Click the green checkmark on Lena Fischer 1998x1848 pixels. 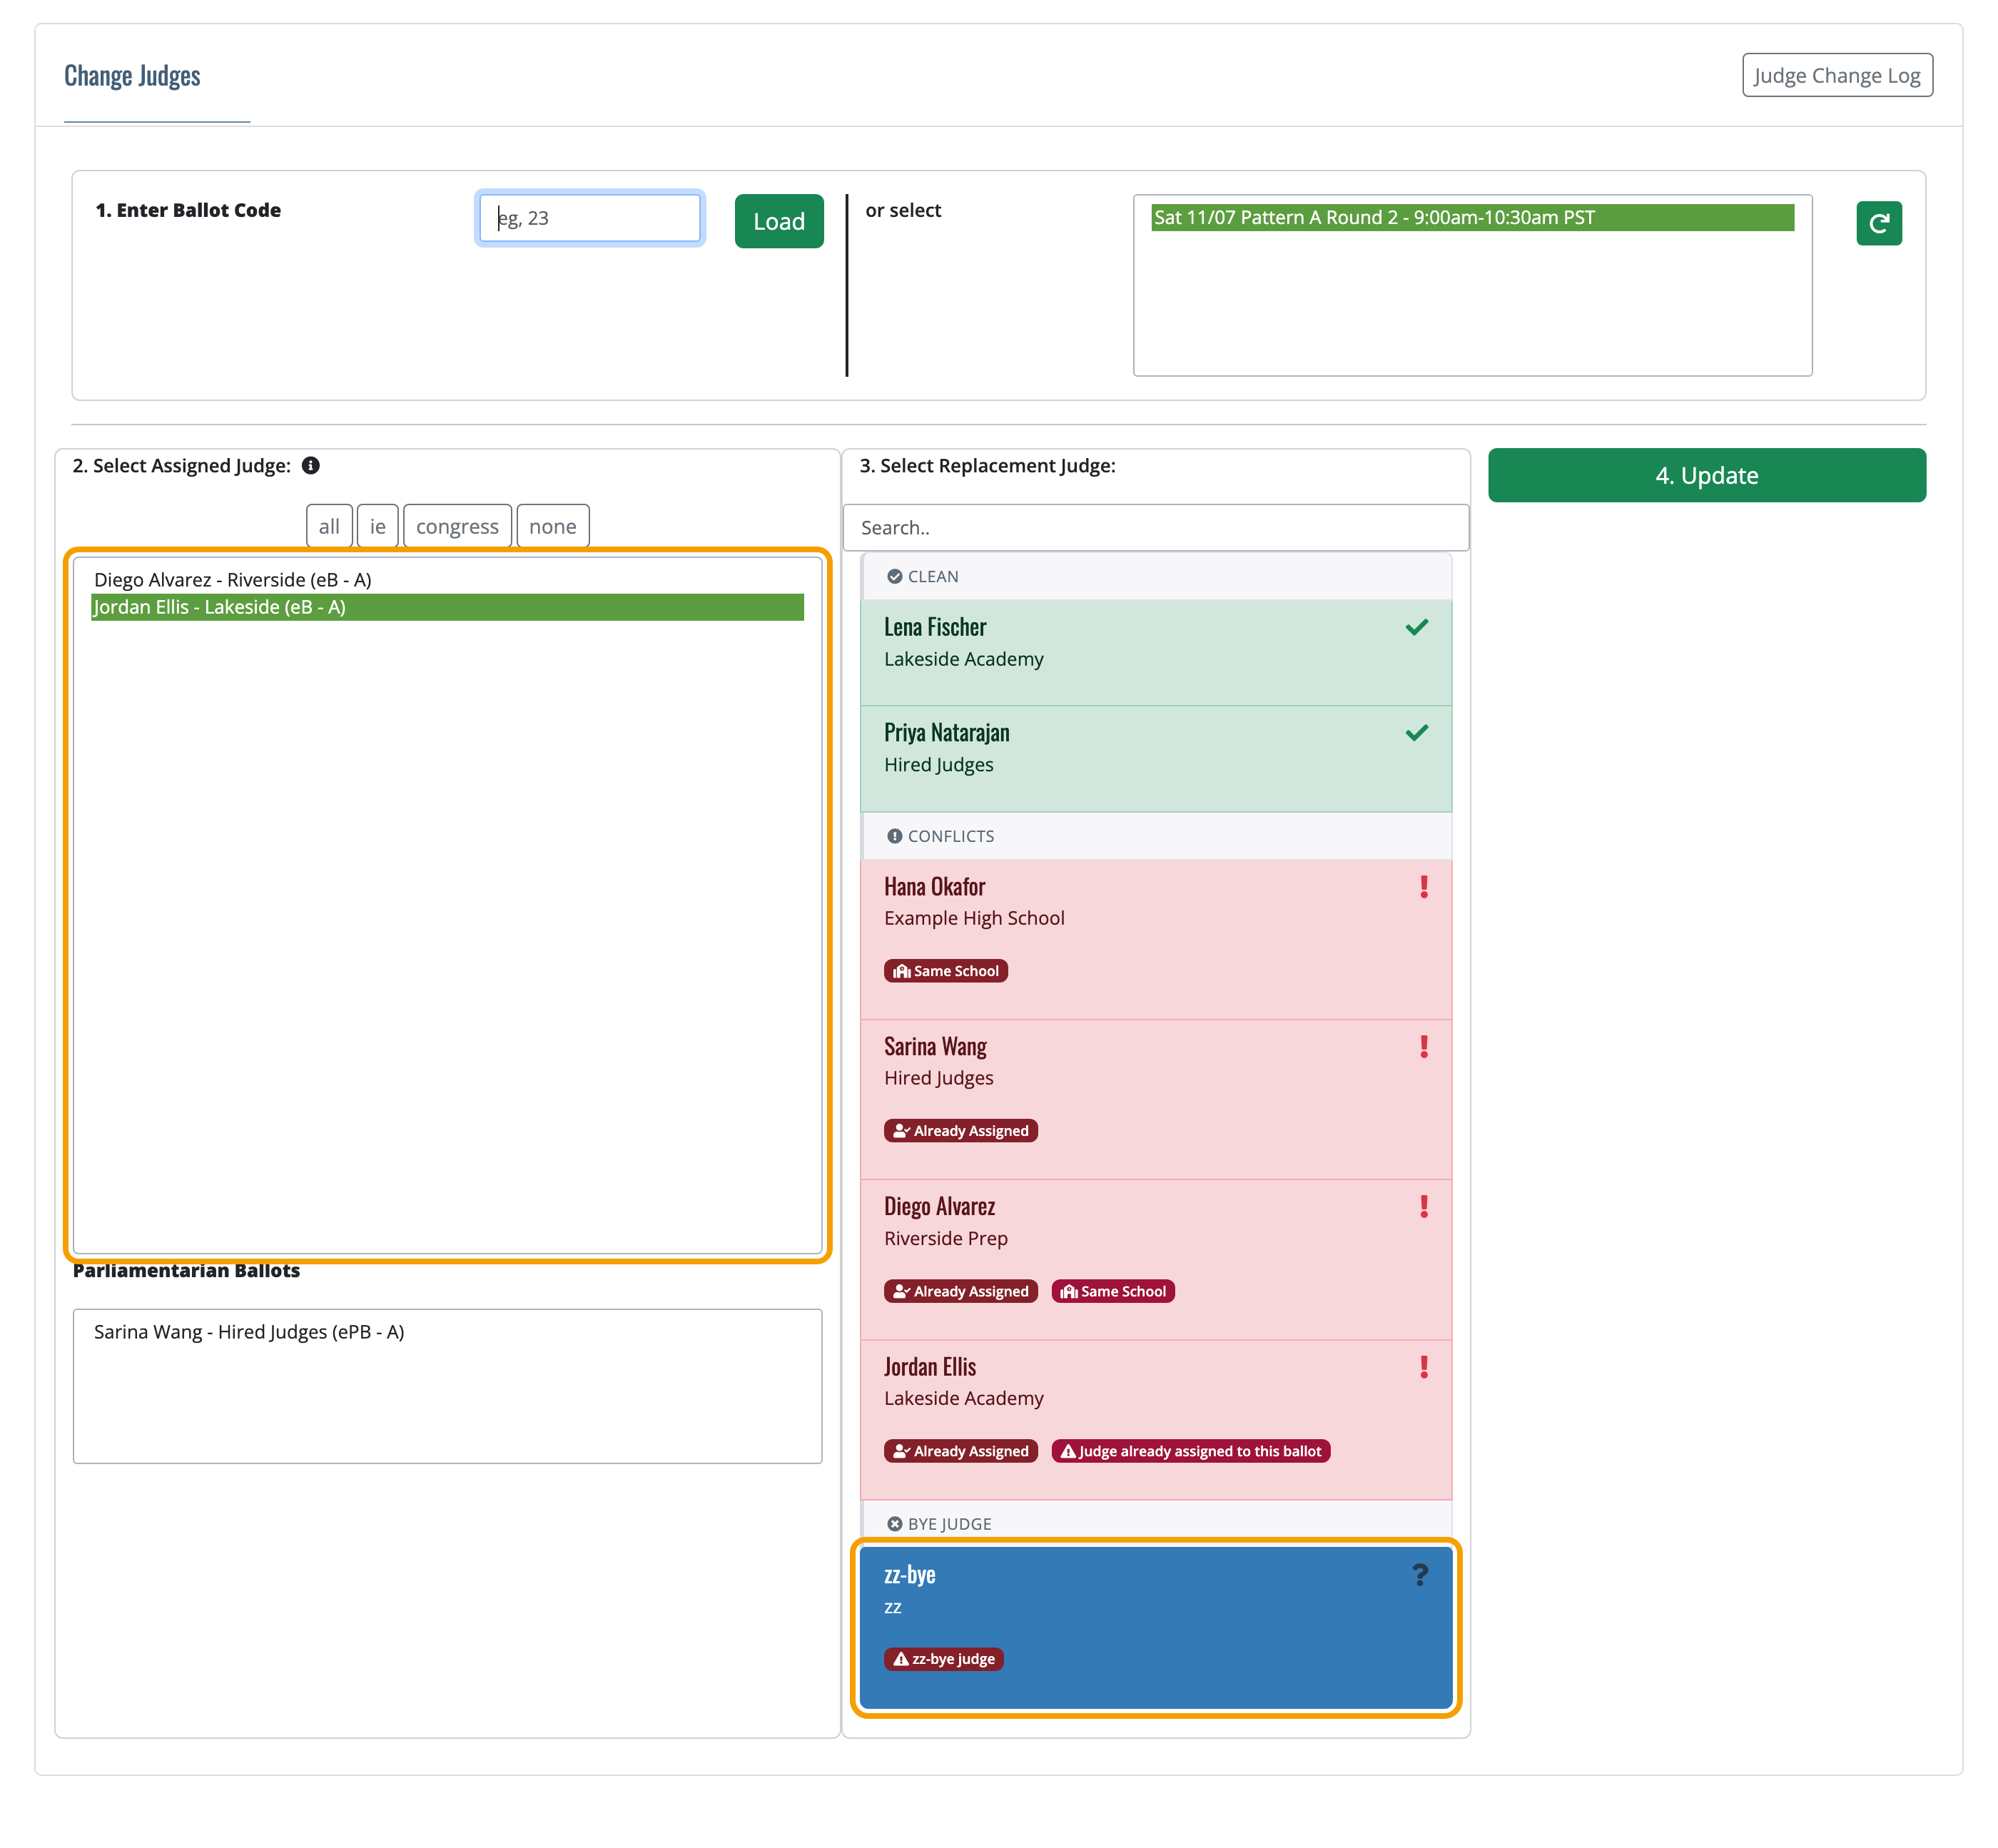(1416, 628)
